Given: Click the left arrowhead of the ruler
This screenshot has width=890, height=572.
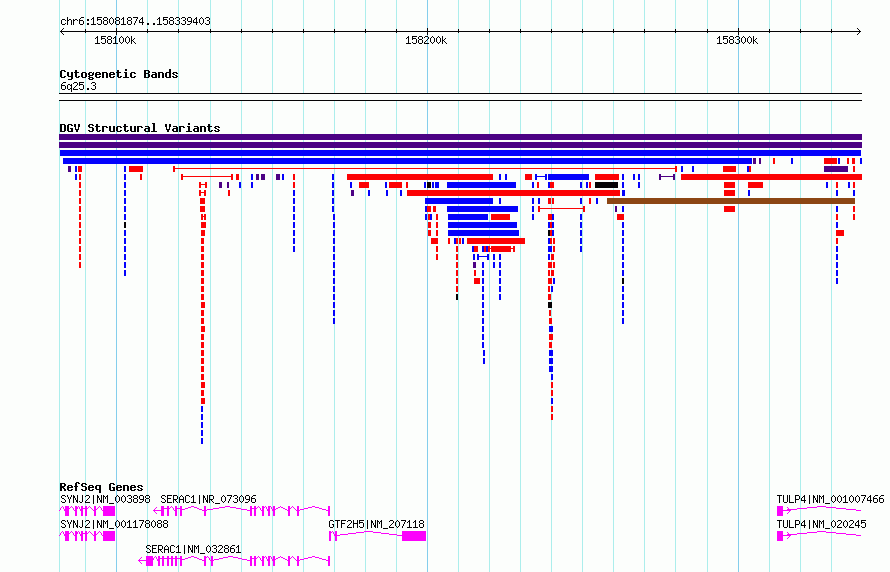Looking at the screenshot, I should [x=62, y=32].
